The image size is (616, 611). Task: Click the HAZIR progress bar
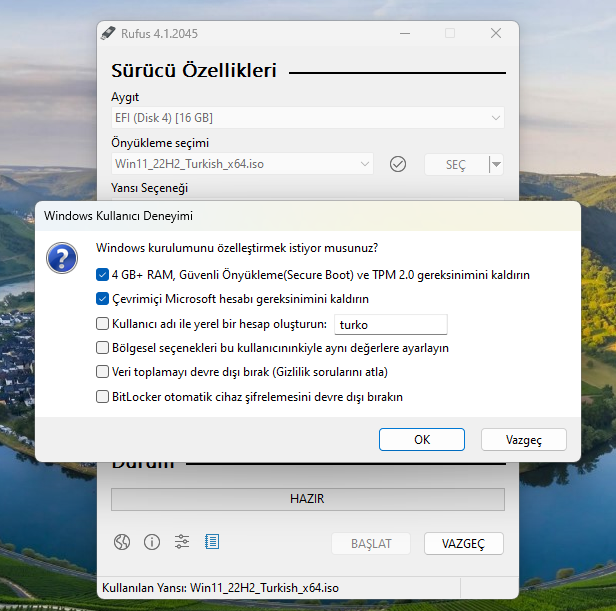[x=308, y=499]
